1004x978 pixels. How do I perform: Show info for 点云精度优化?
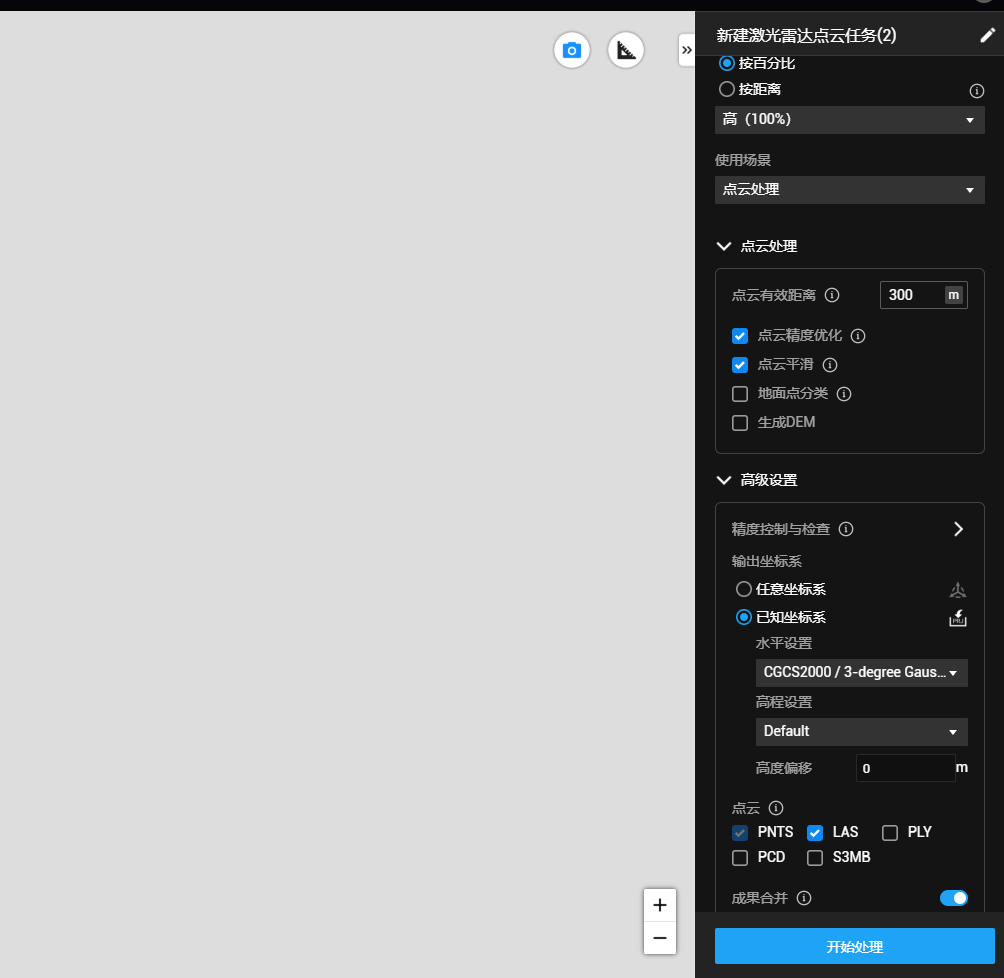[x=858, y=336]
